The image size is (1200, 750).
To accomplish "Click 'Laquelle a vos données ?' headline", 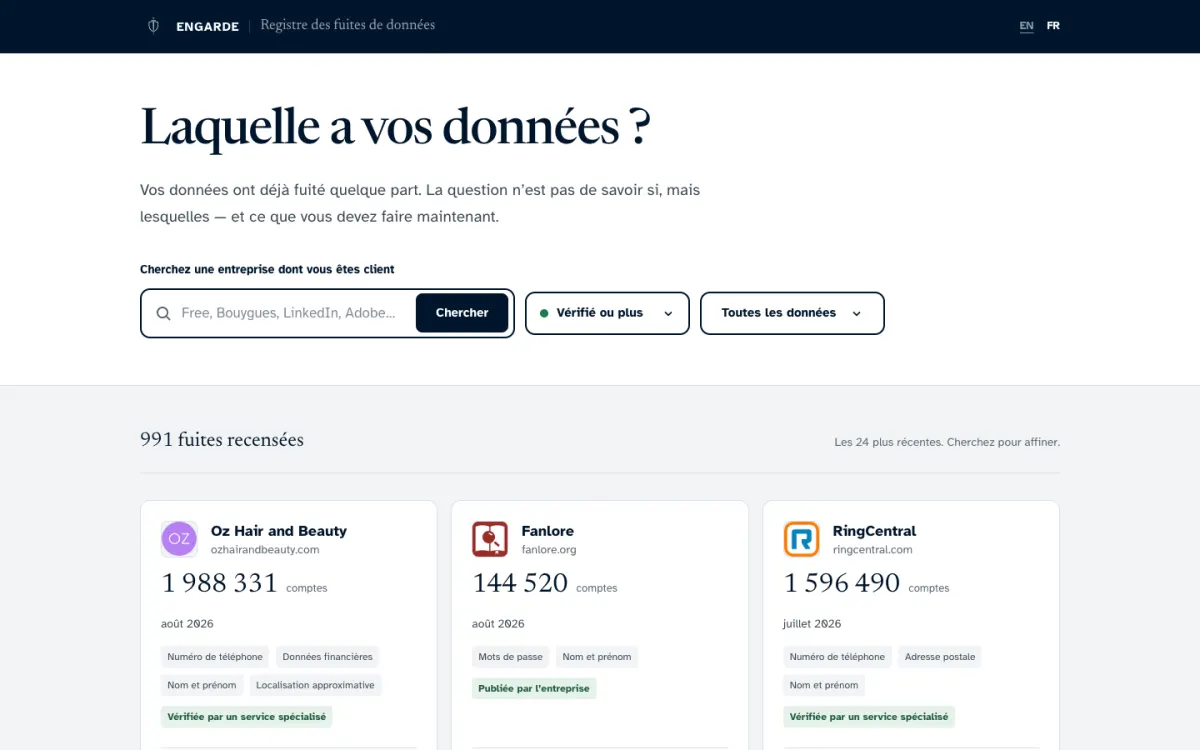I will [395, 127].
